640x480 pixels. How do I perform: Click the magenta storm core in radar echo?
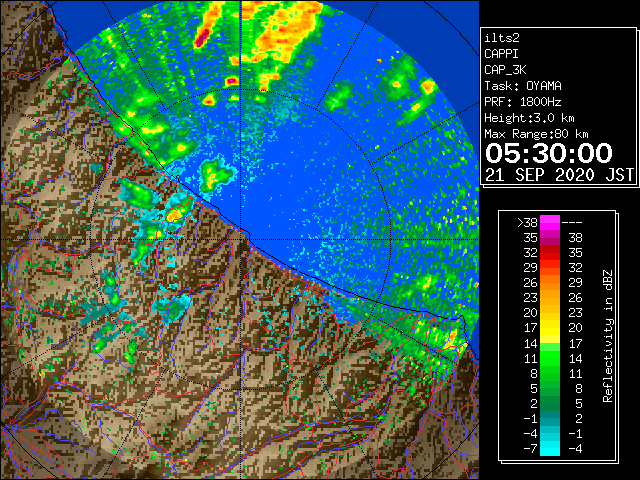202,37
